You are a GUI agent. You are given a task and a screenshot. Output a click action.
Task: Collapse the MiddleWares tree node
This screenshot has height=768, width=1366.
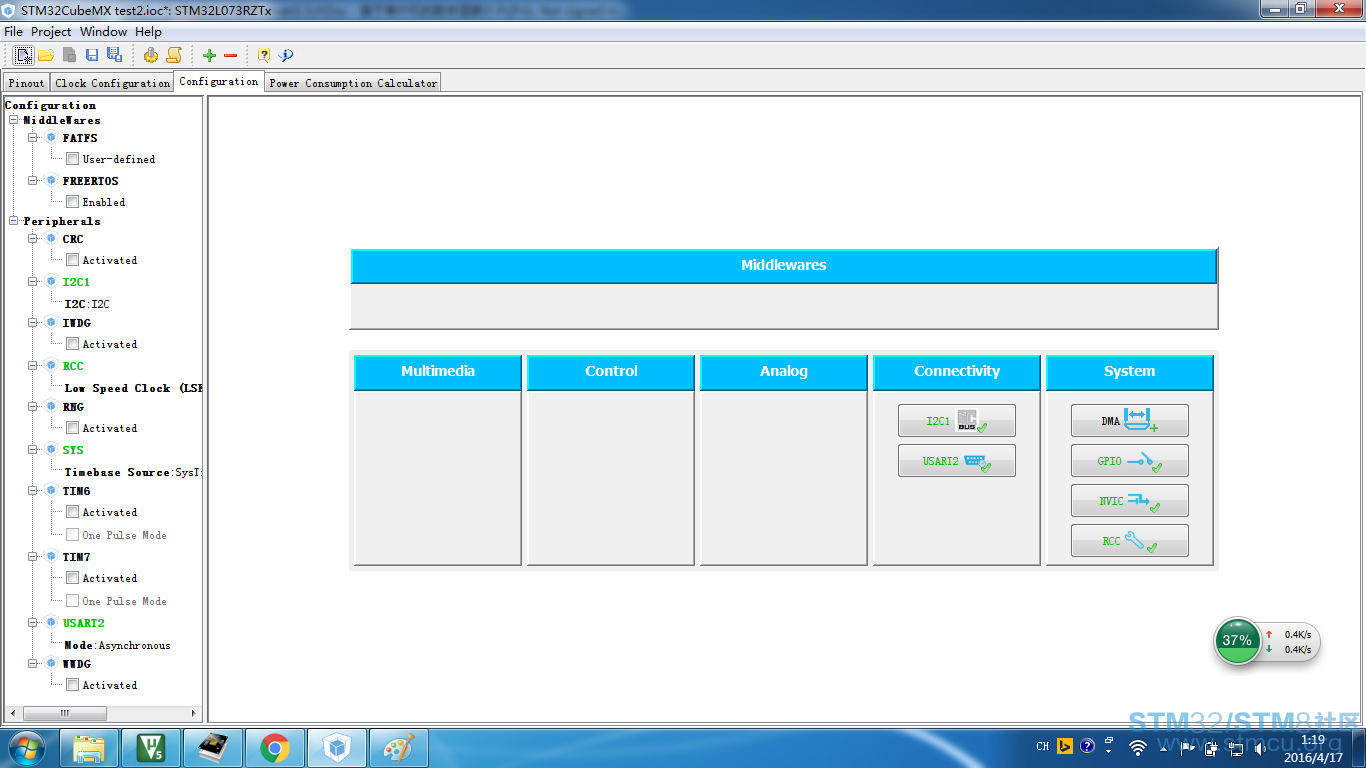point(14,120)
